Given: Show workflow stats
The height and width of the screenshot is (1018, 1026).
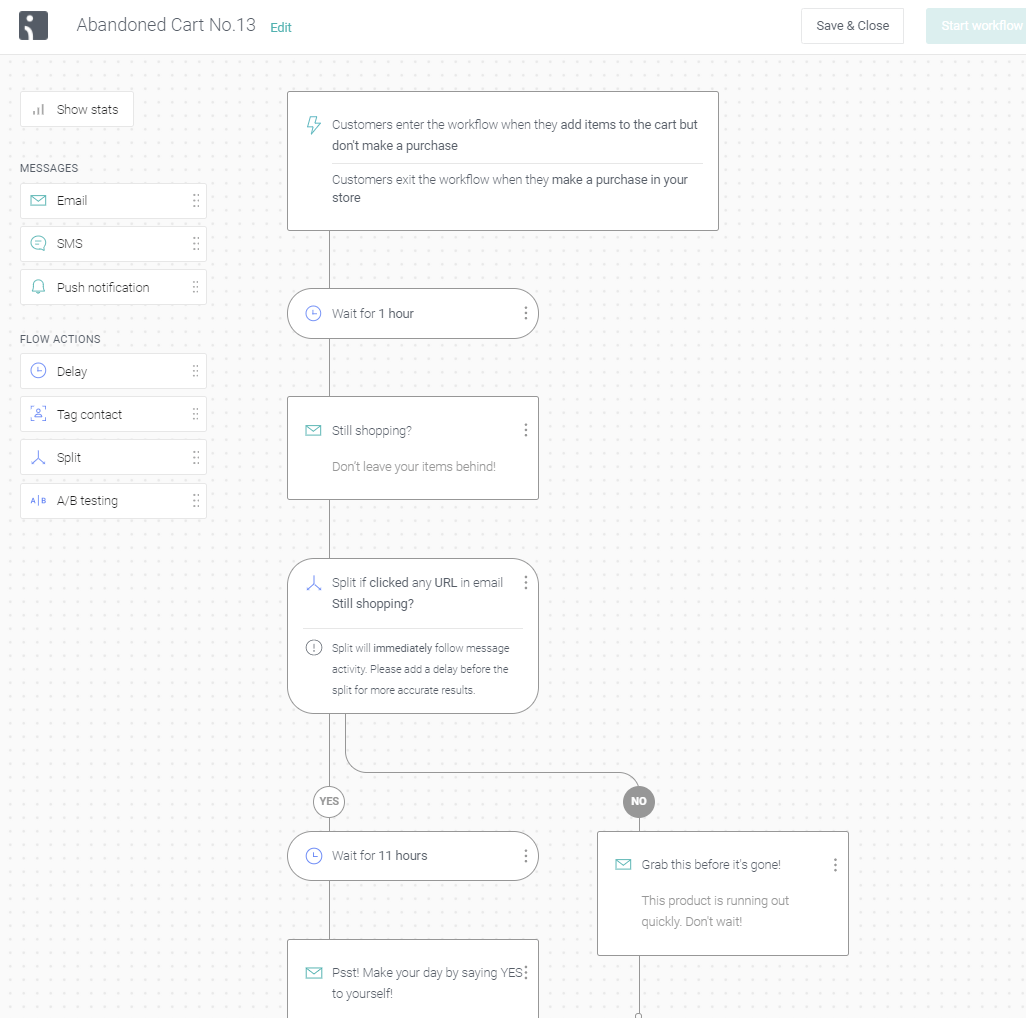Looking at the screenshot, I should pyautogui.click(x=77, y=109).
